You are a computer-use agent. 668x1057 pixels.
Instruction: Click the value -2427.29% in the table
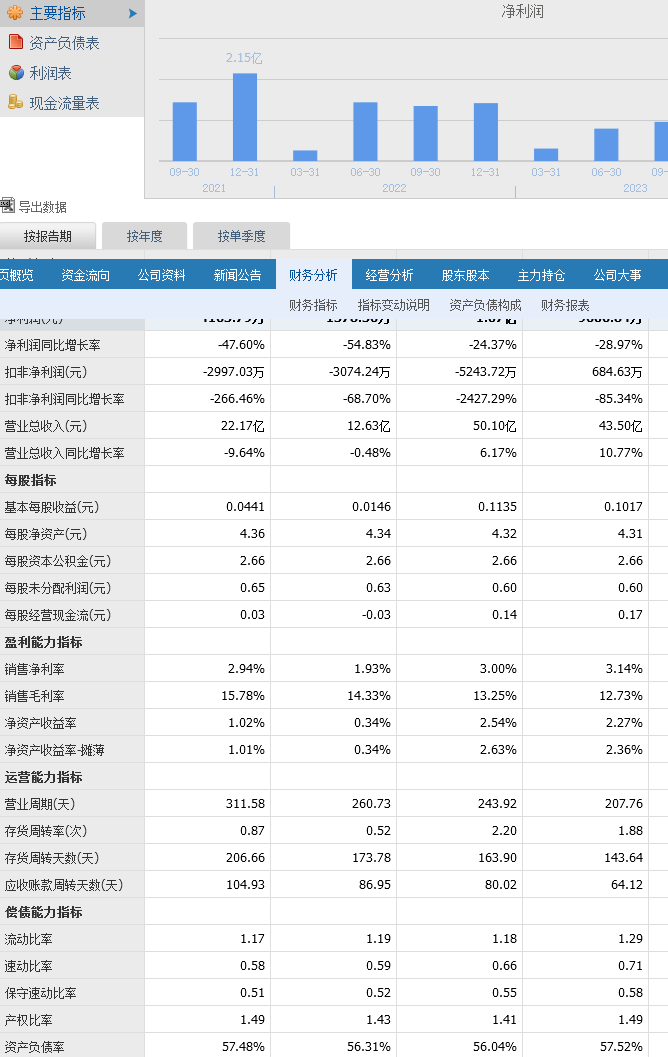[486, 399]
